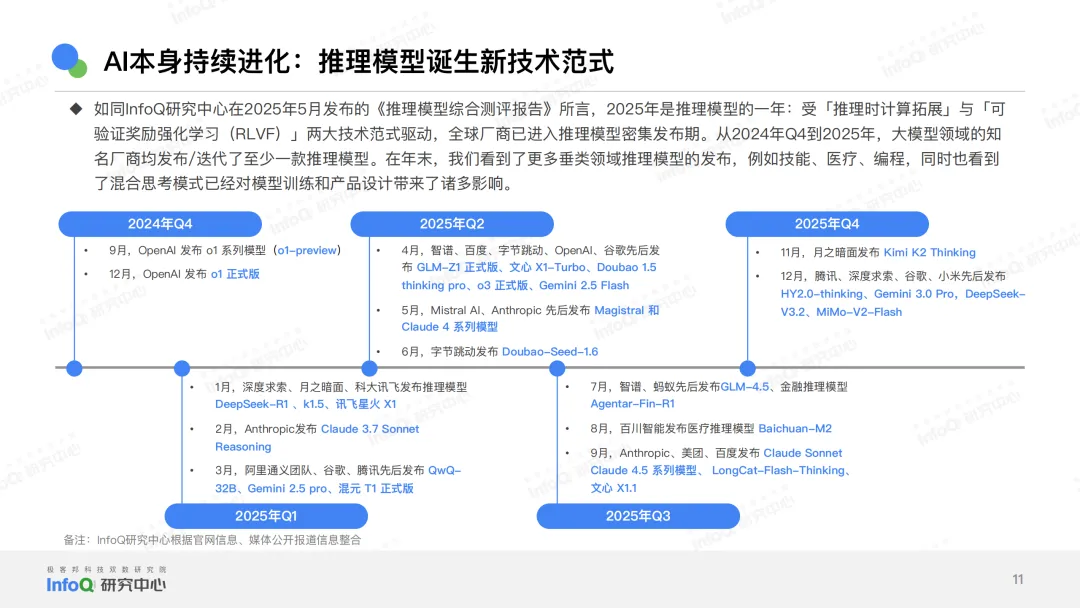Select the timeline dot under 2025年Q4
Screen dimensions: 1080x608
[x=747, y=368]
